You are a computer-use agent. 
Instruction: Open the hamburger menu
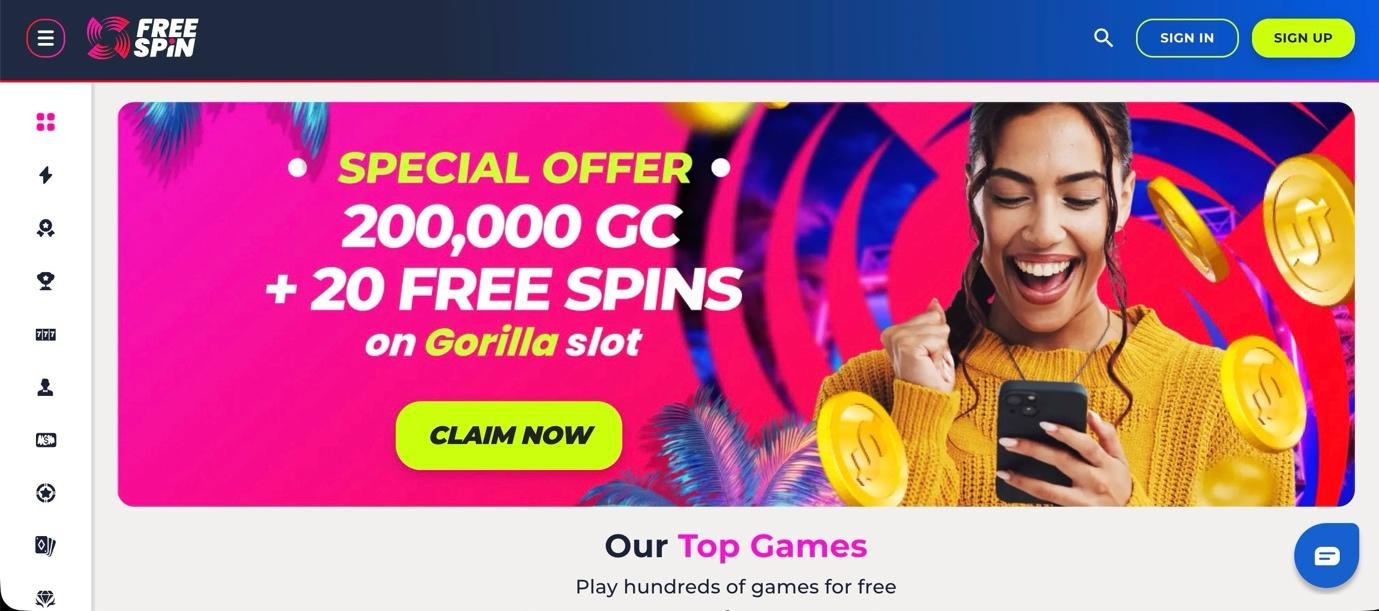click(45, 38)
